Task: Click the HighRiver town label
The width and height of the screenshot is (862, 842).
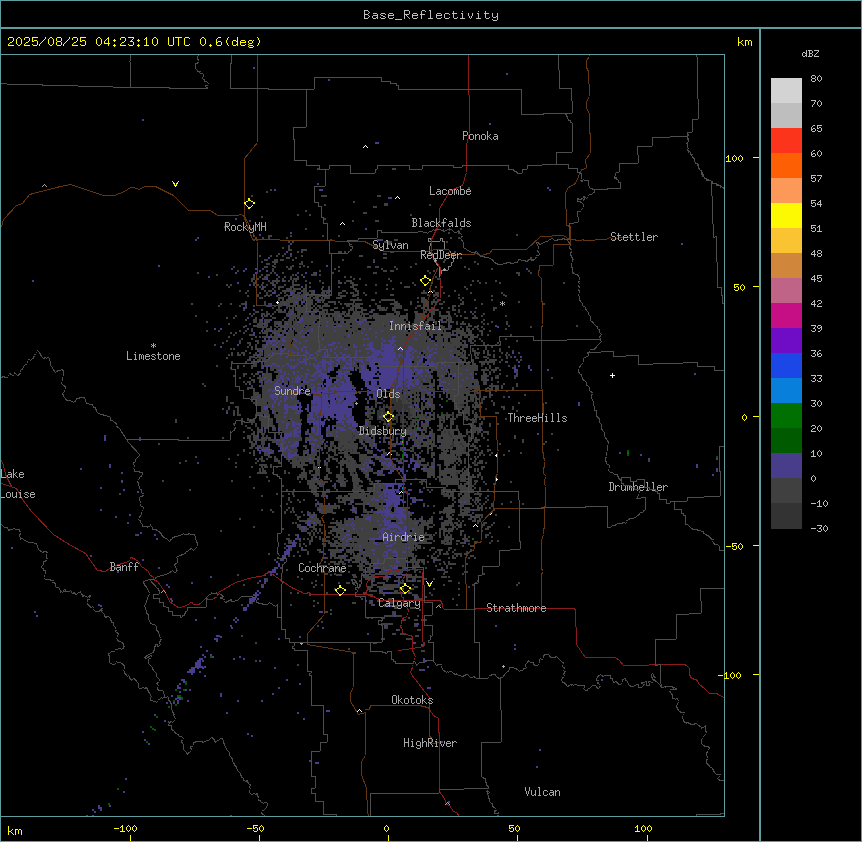Action: pyautogui.click(x=430, y=743)
